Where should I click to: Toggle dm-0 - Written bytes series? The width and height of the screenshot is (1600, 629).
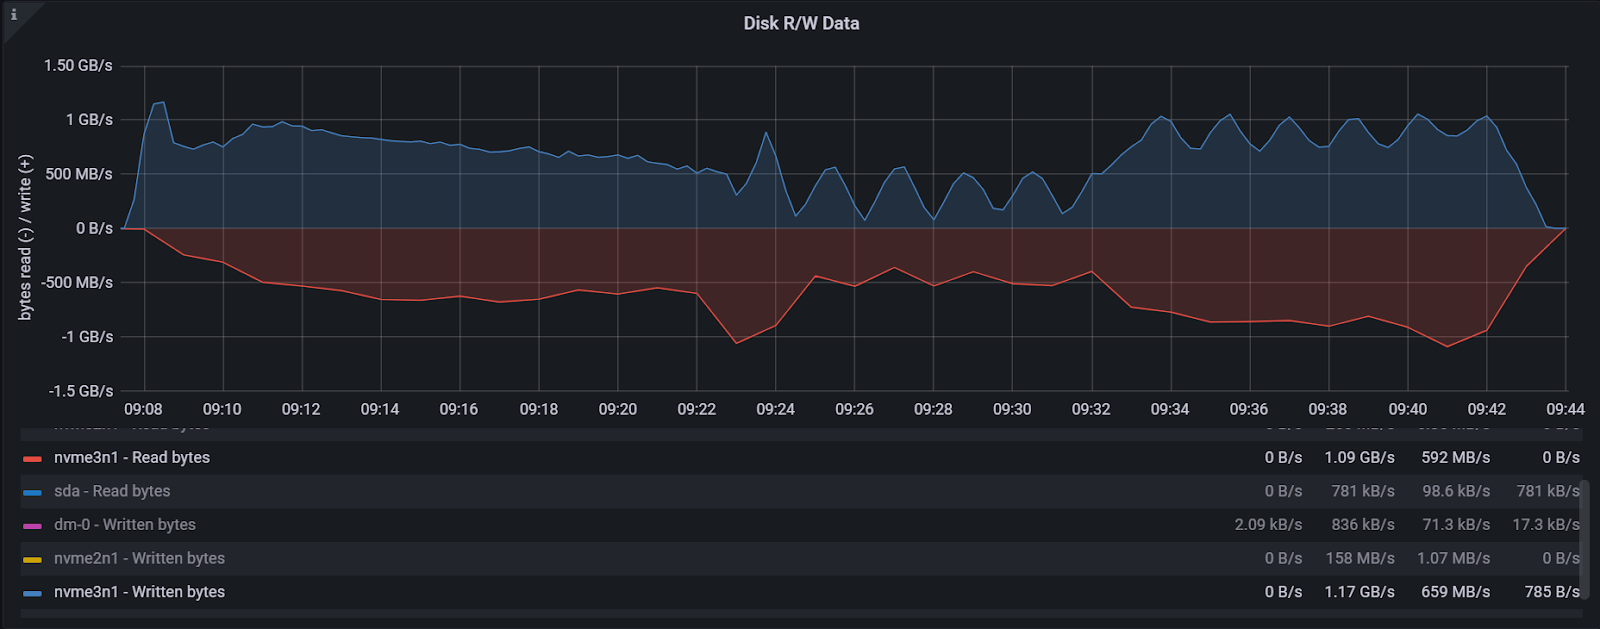pos(125,524)
